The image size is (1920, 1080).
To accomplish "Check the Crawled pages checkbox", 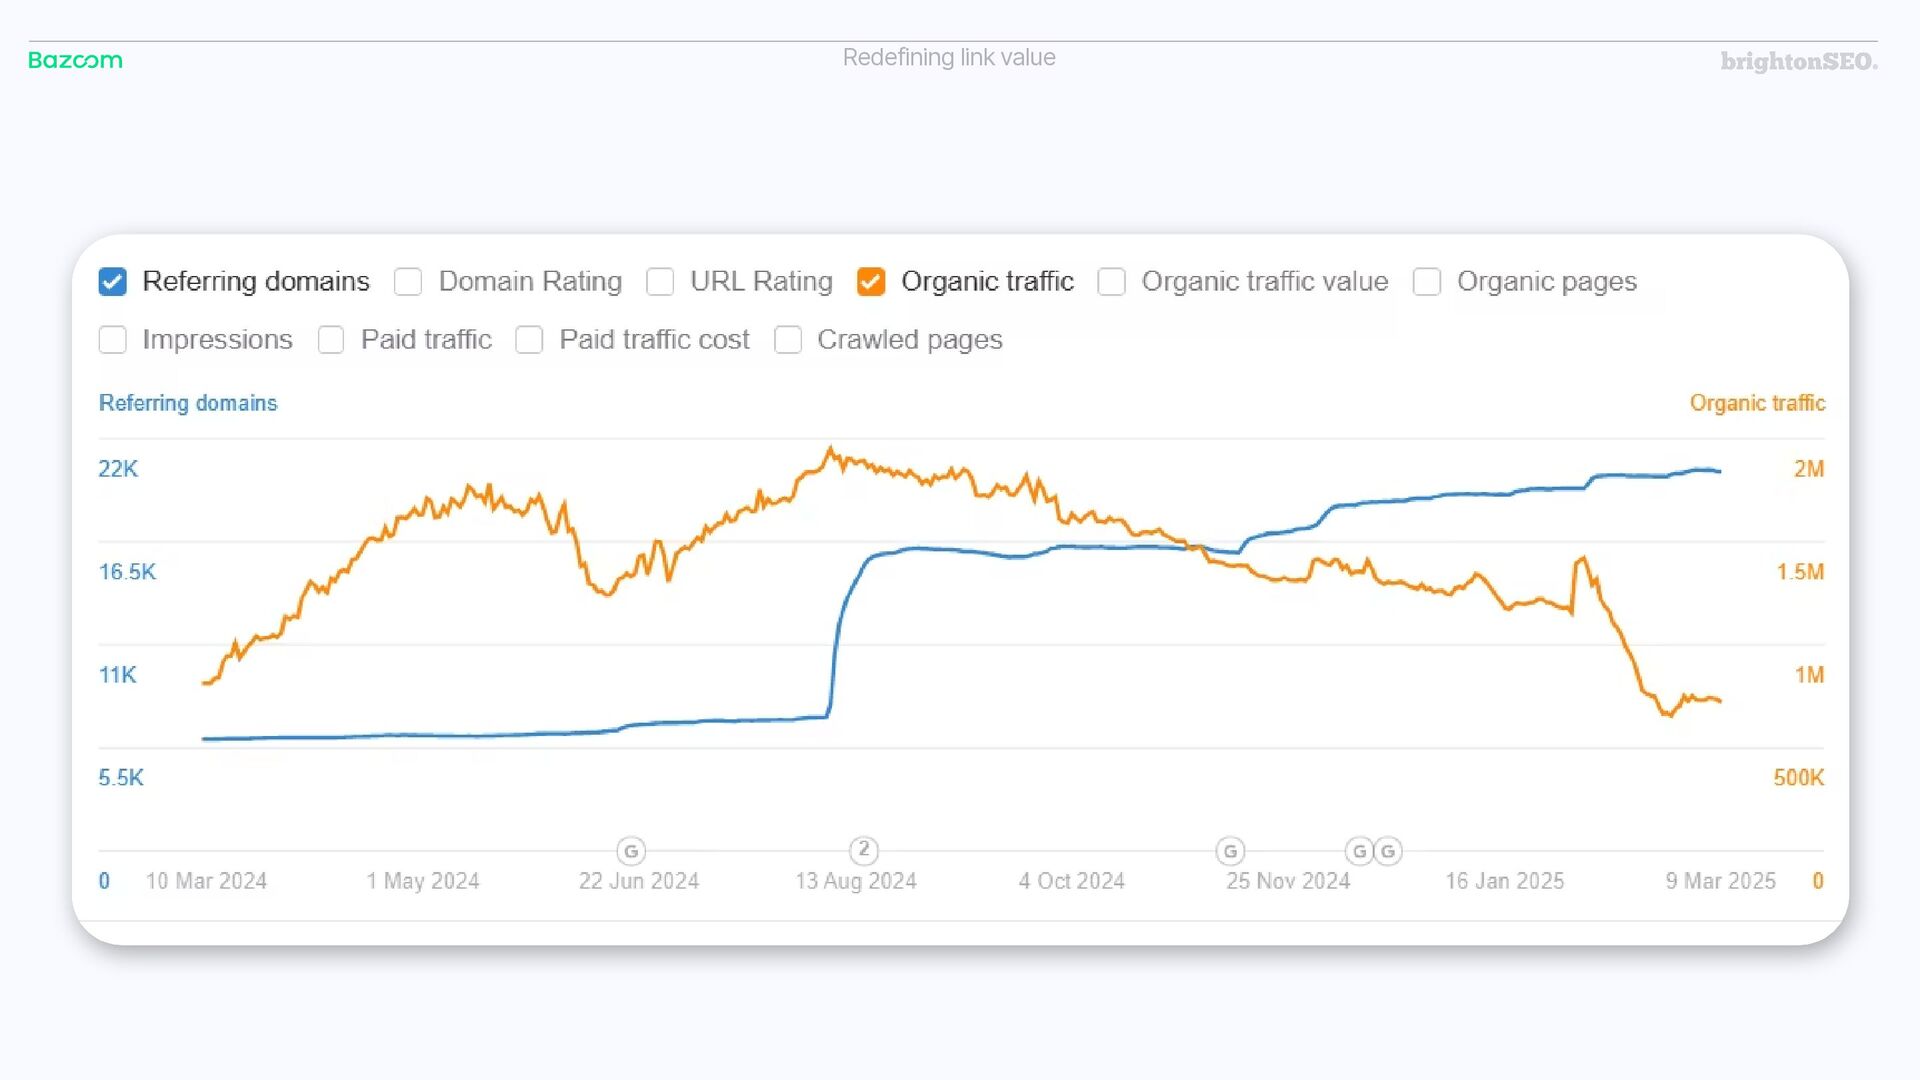I will (x=788, y=340).
